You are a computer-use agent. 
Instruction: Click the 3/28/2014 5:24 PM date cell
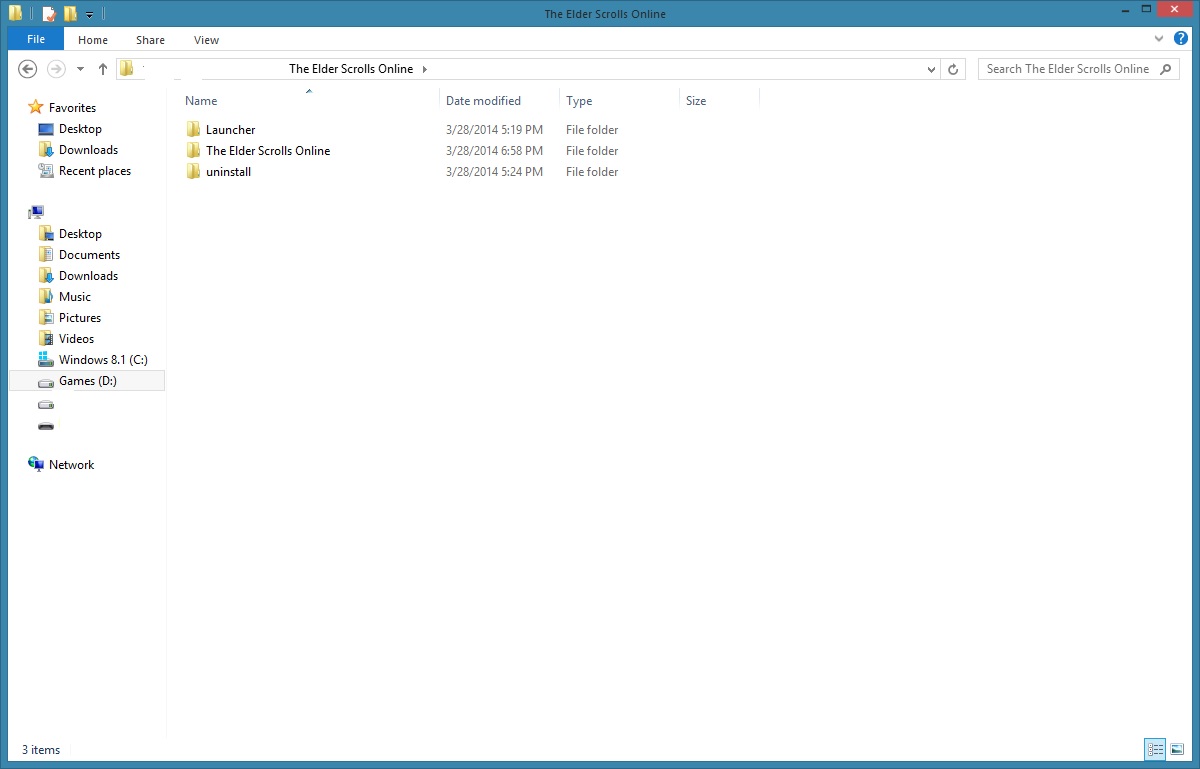point(494,172)
